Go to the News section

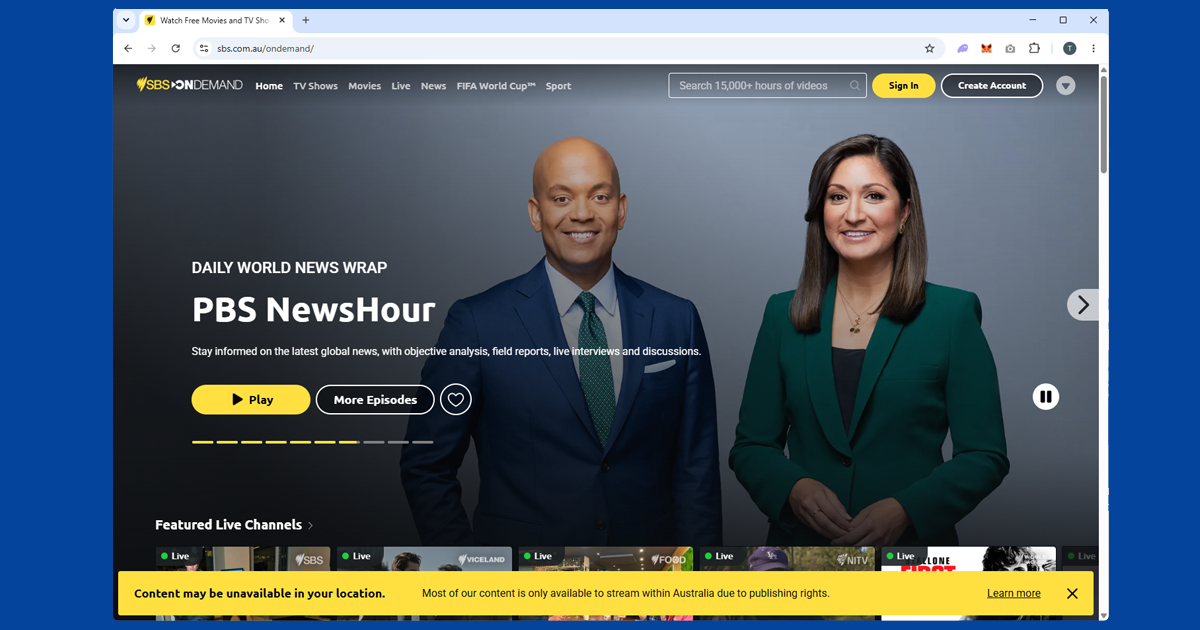coord(433,86)
